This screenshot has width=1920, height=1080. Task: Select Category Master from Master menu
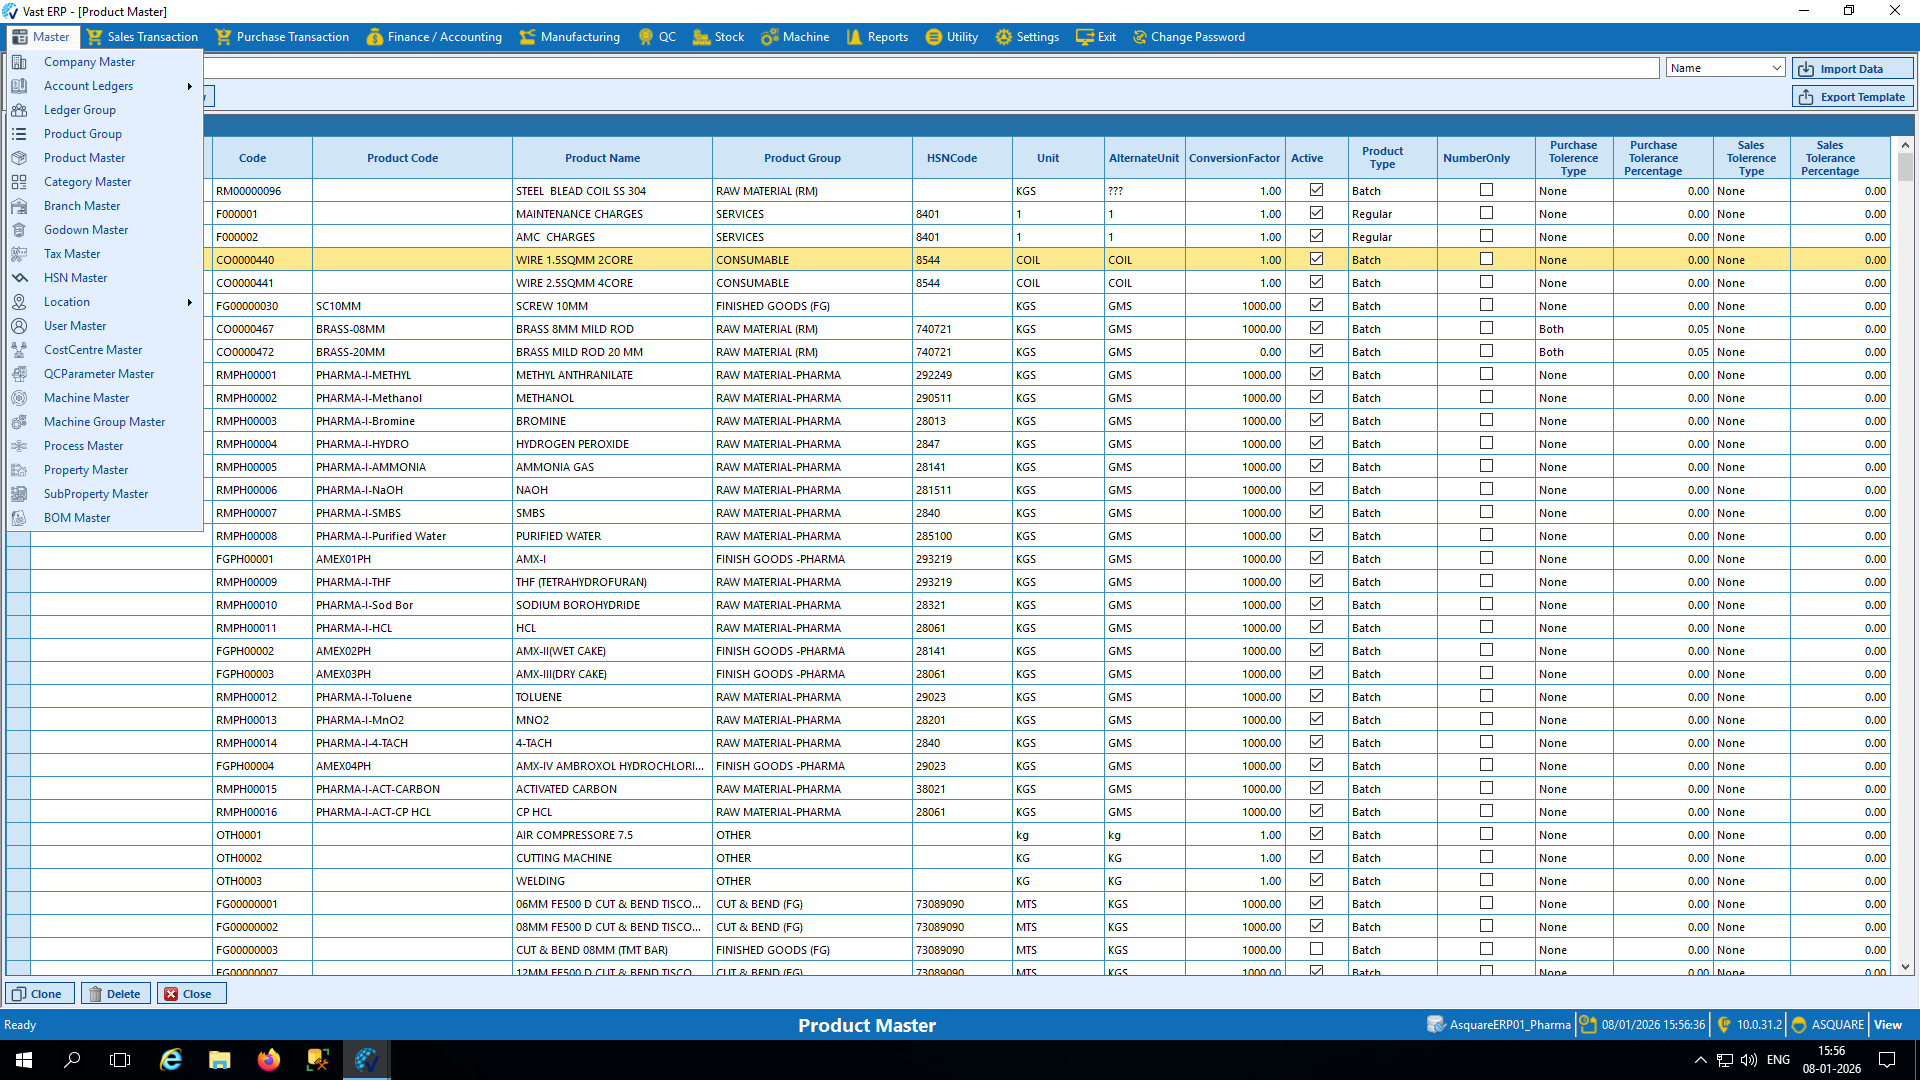point(87,182)
